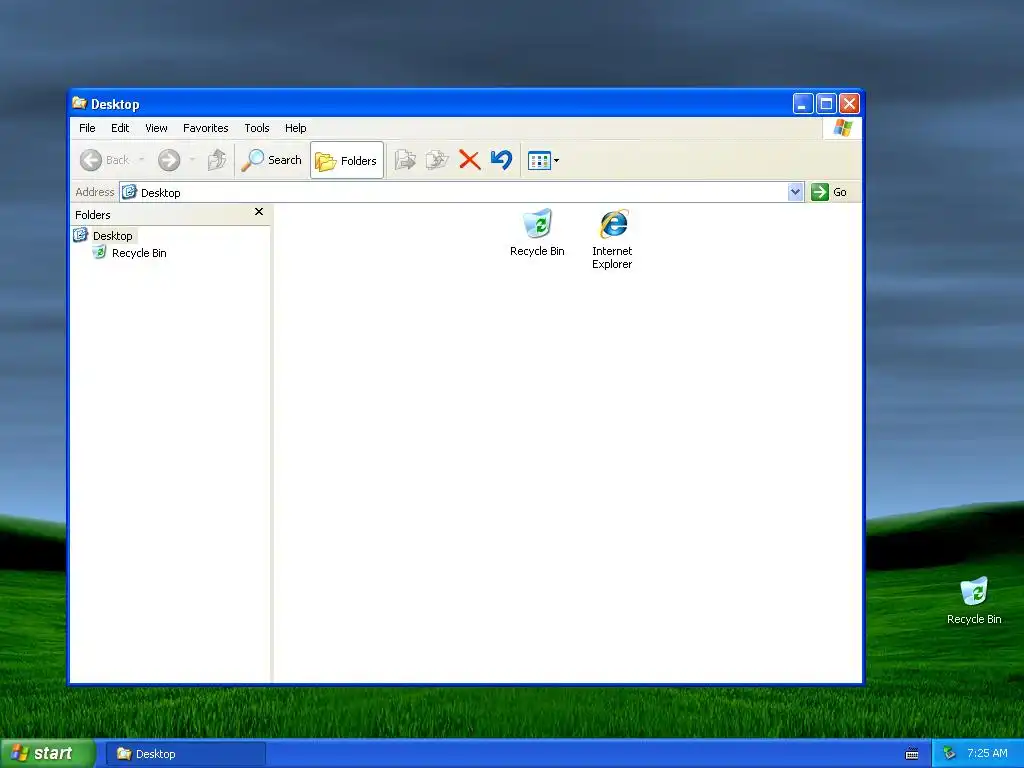Viewport: 1024px width, 768px height.
Task: Open the Search pane
Action: pos(272,160)
